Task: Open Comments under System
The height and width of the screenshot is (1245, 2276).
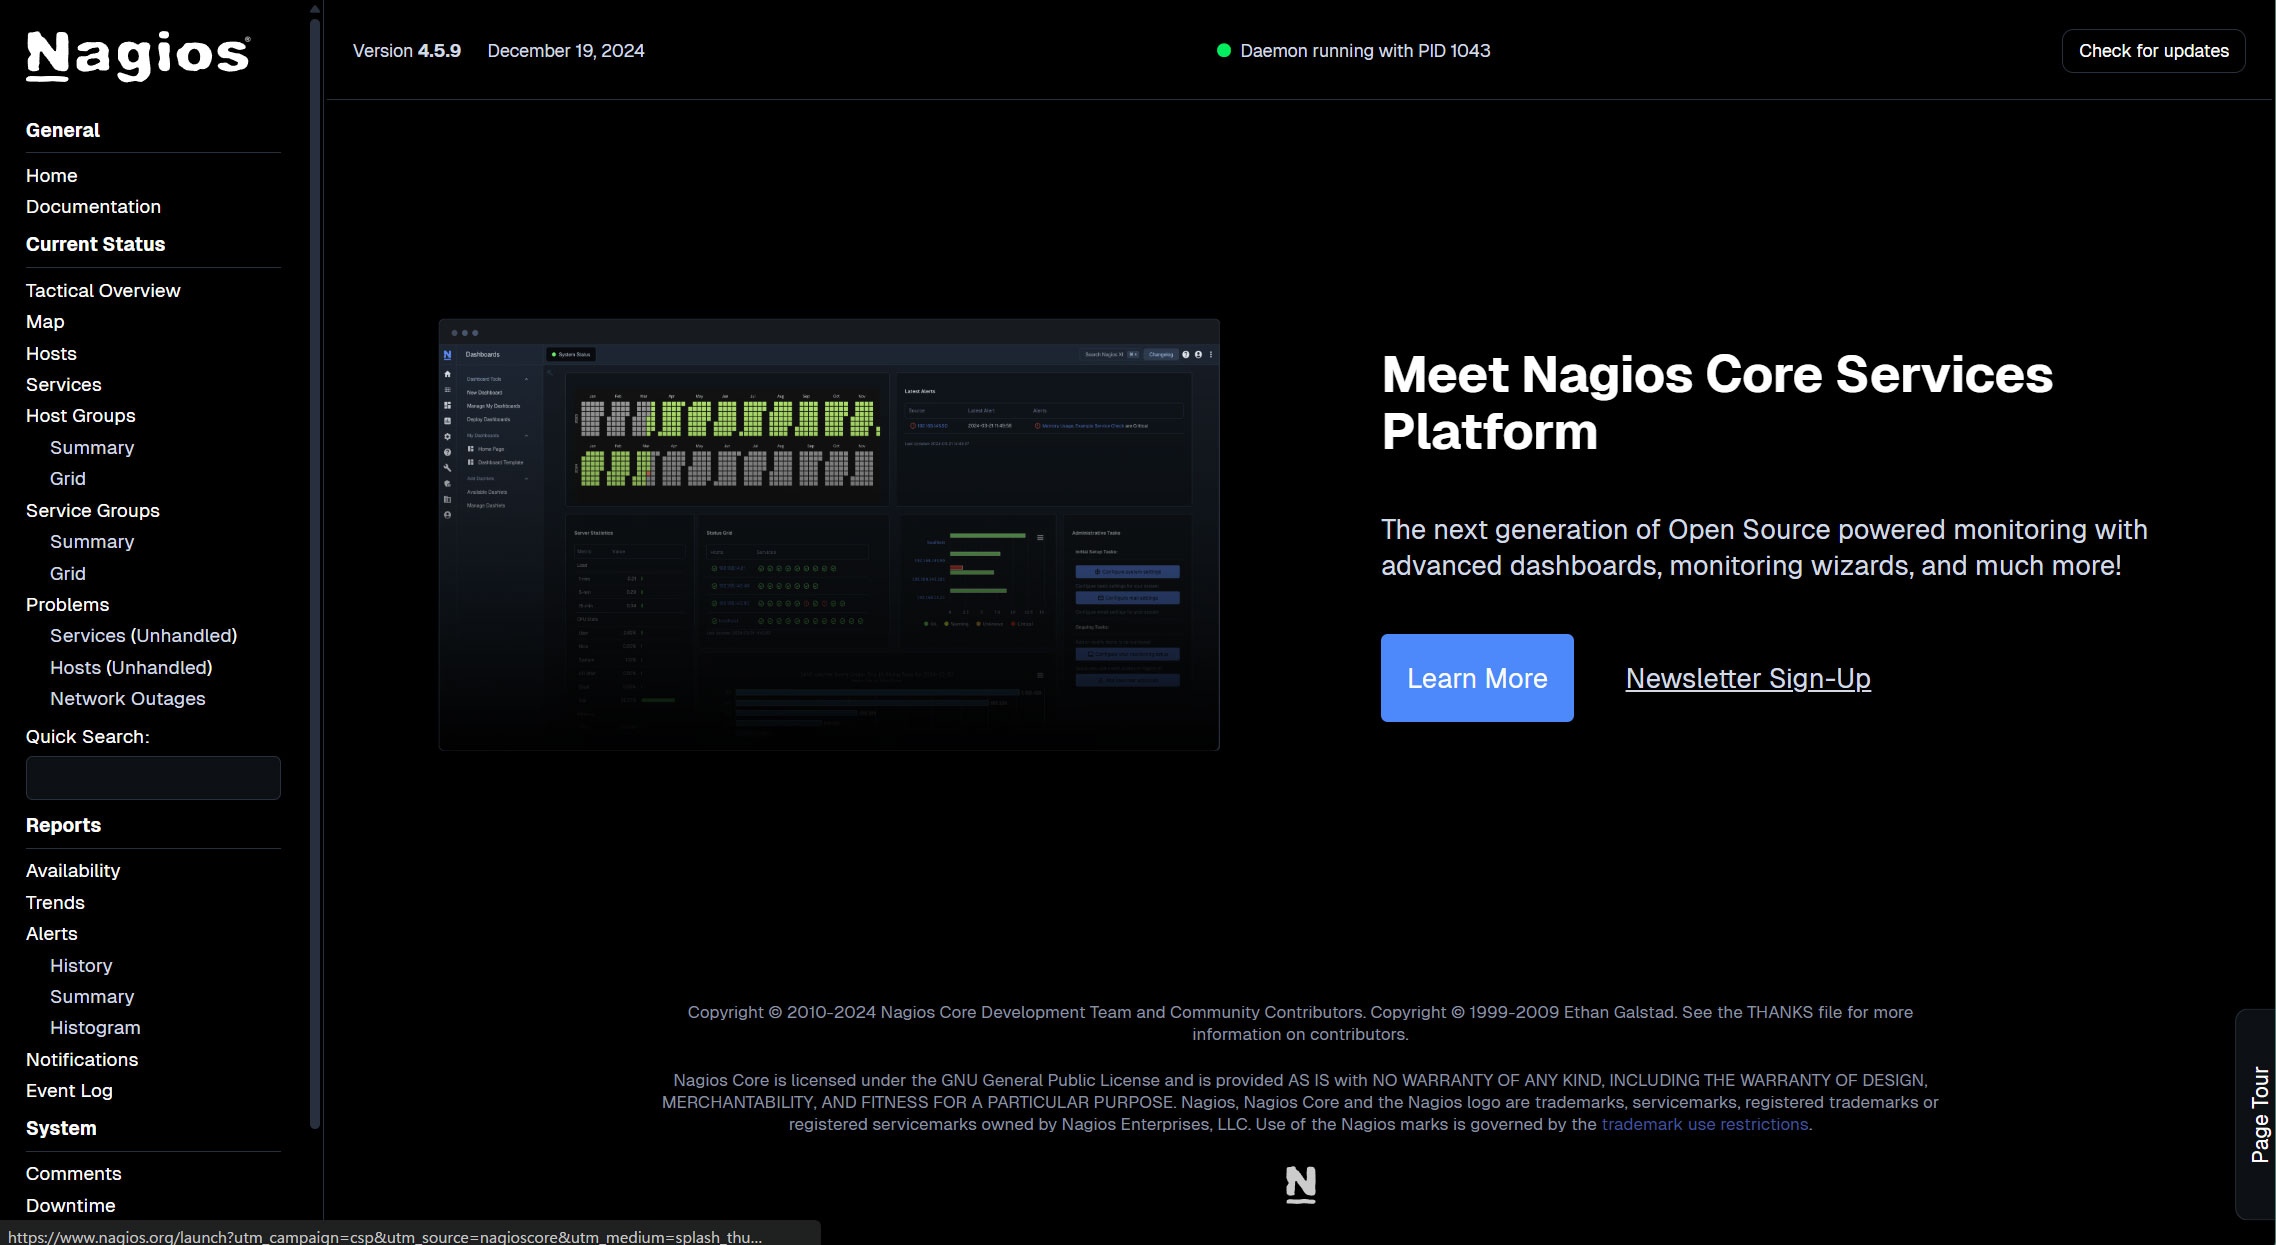Action: [74, 1173]
